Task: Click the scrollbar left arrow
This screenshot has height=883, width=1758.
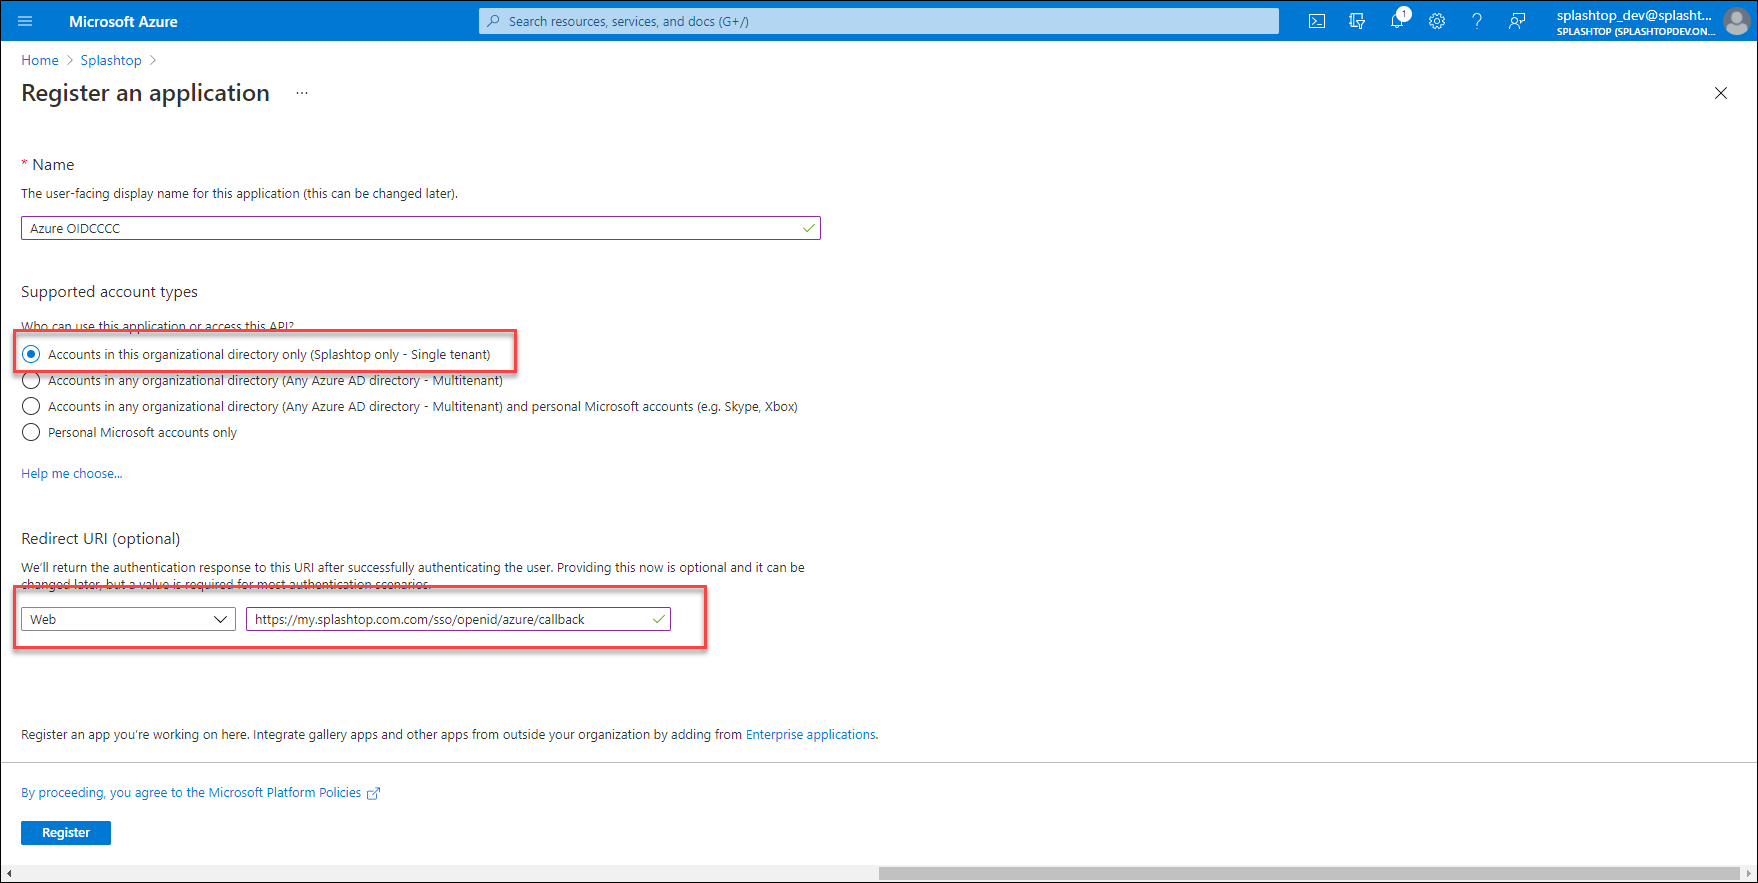Action: coord(9,873)
